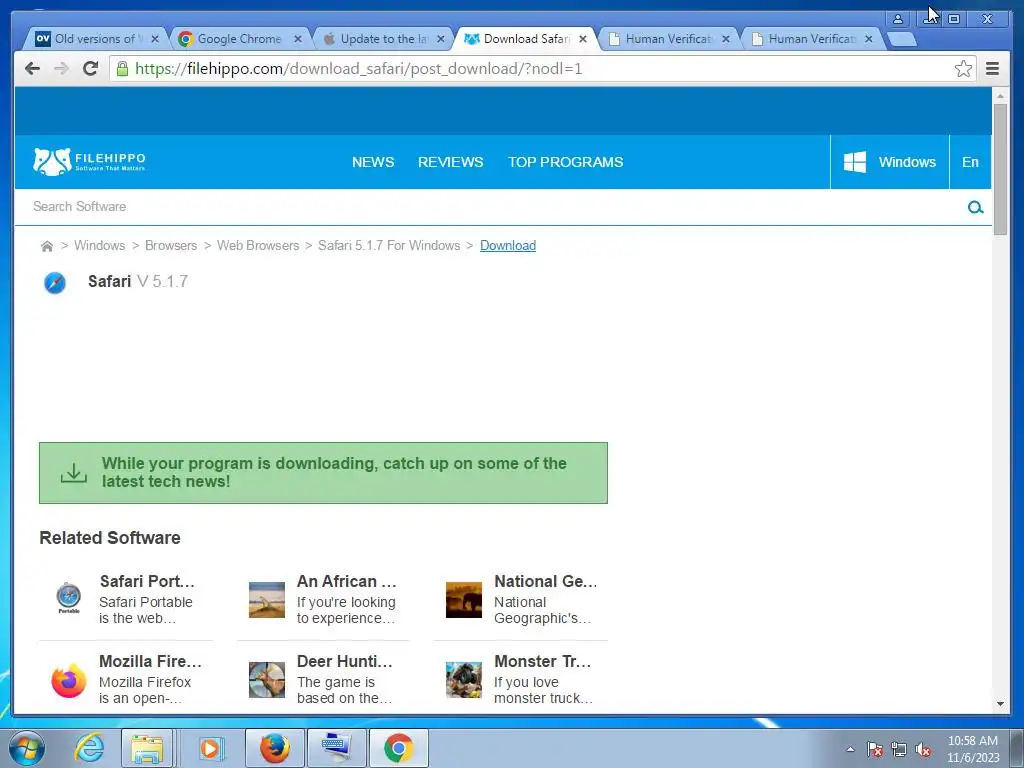
Task: Click the Deer Hunting game thumbnail
Action: click(x=266, y=680)
